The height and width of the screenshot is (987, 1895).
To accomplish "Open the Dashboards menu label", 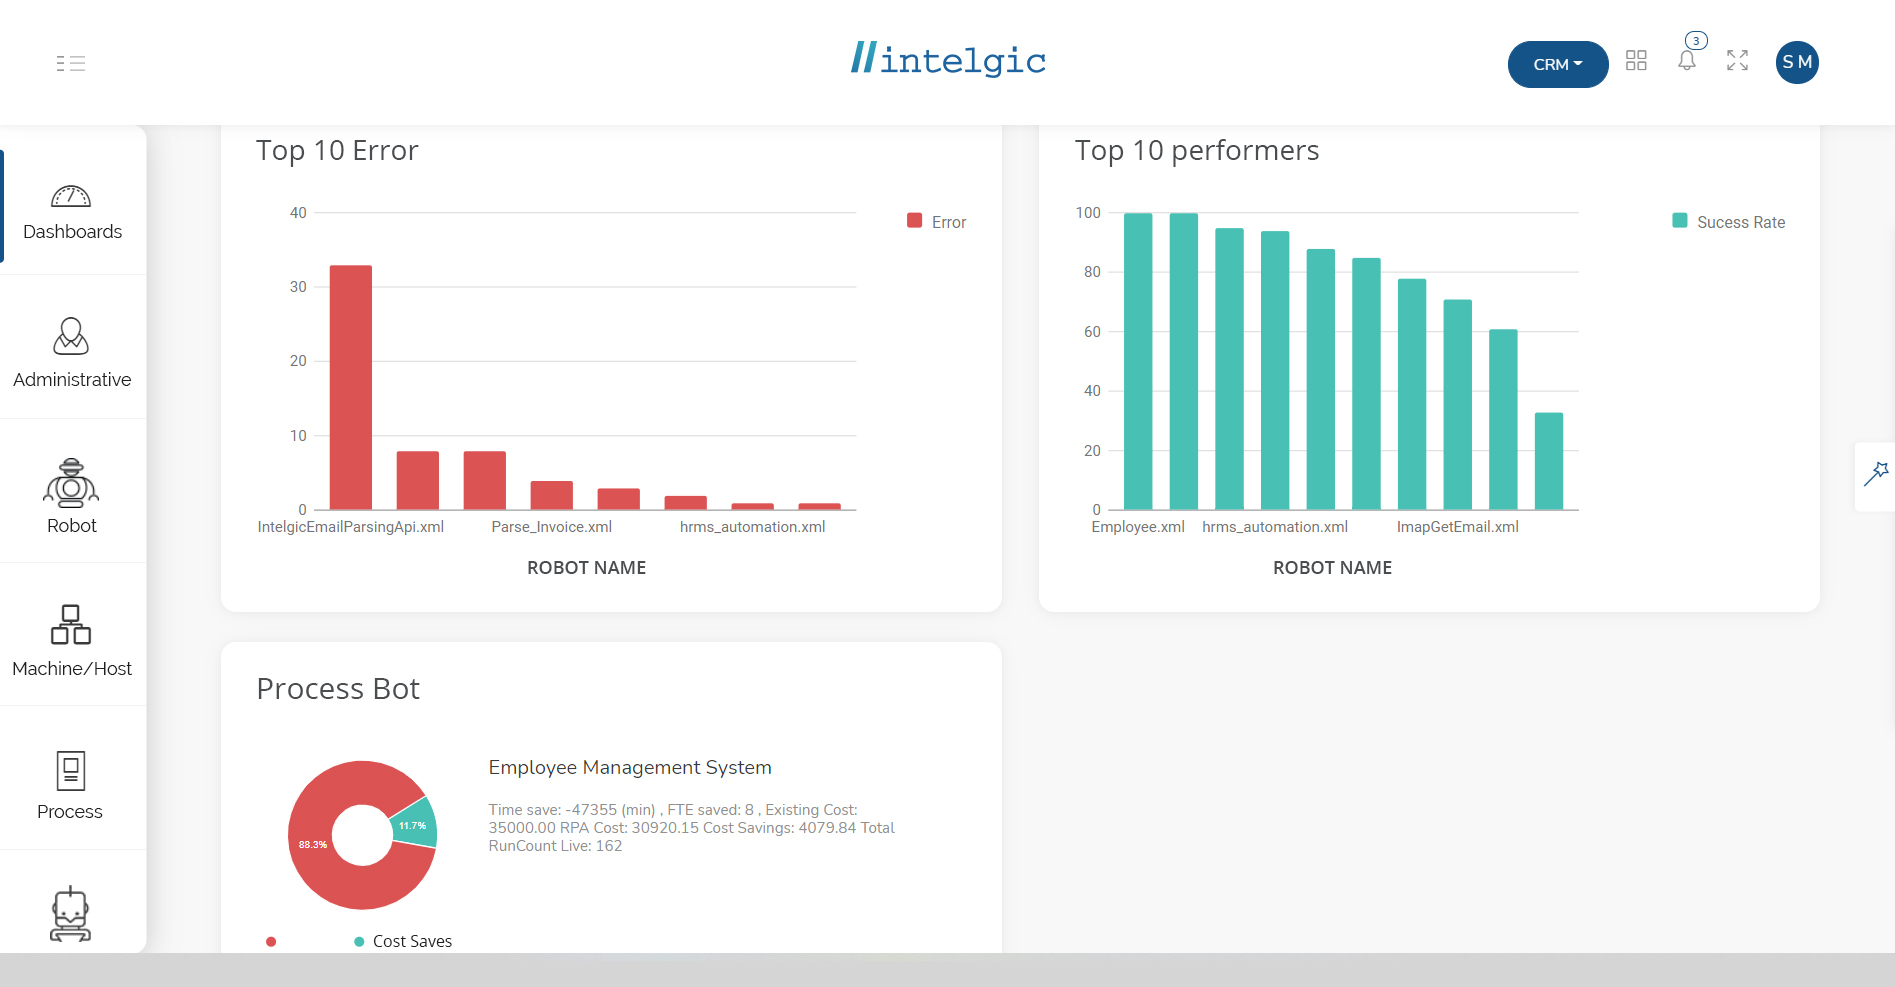I will click(x=72, y=232).
